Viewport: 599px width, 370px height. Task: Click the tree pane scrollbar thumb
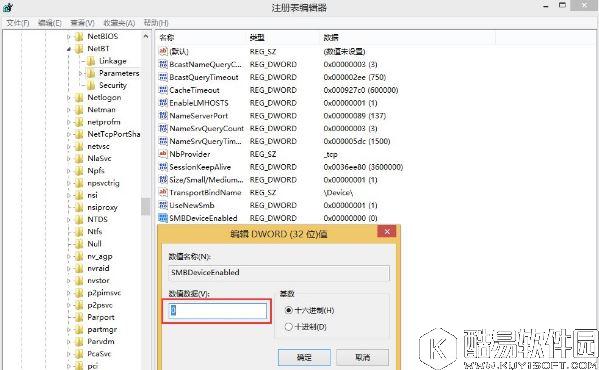coord(146,206)
